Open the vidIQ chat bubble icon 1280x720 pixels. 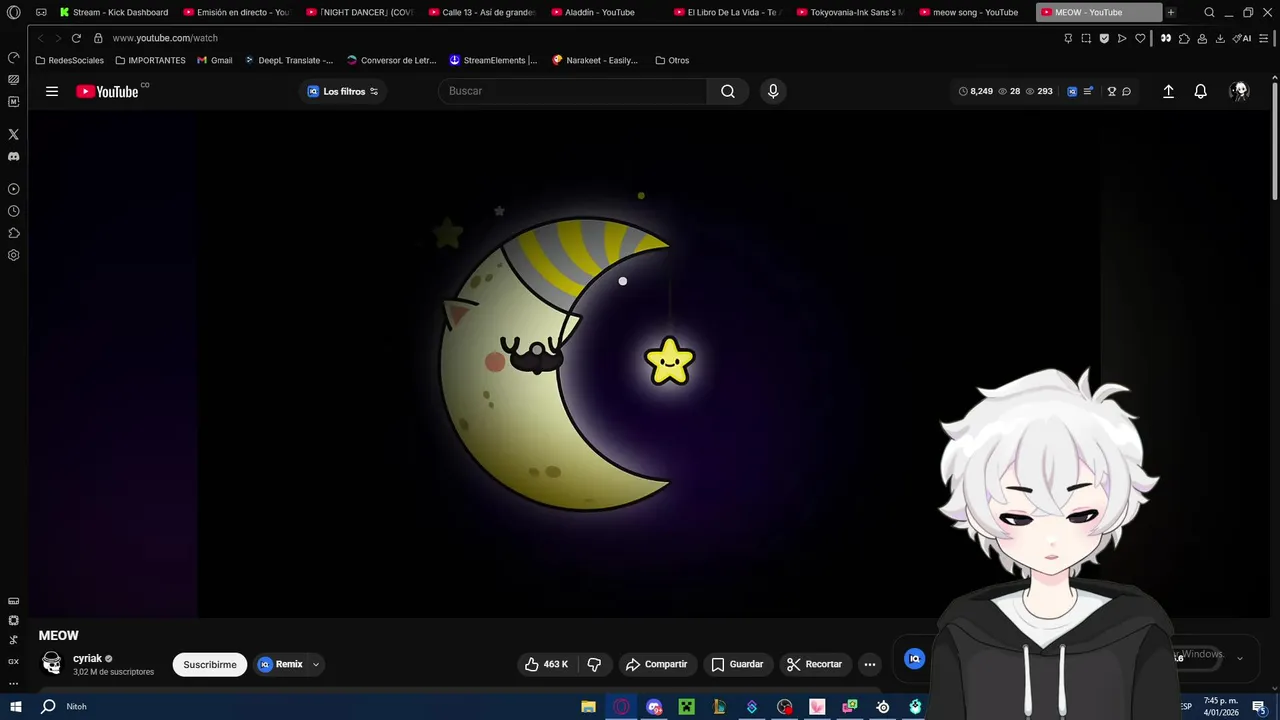pos(1126,91)
